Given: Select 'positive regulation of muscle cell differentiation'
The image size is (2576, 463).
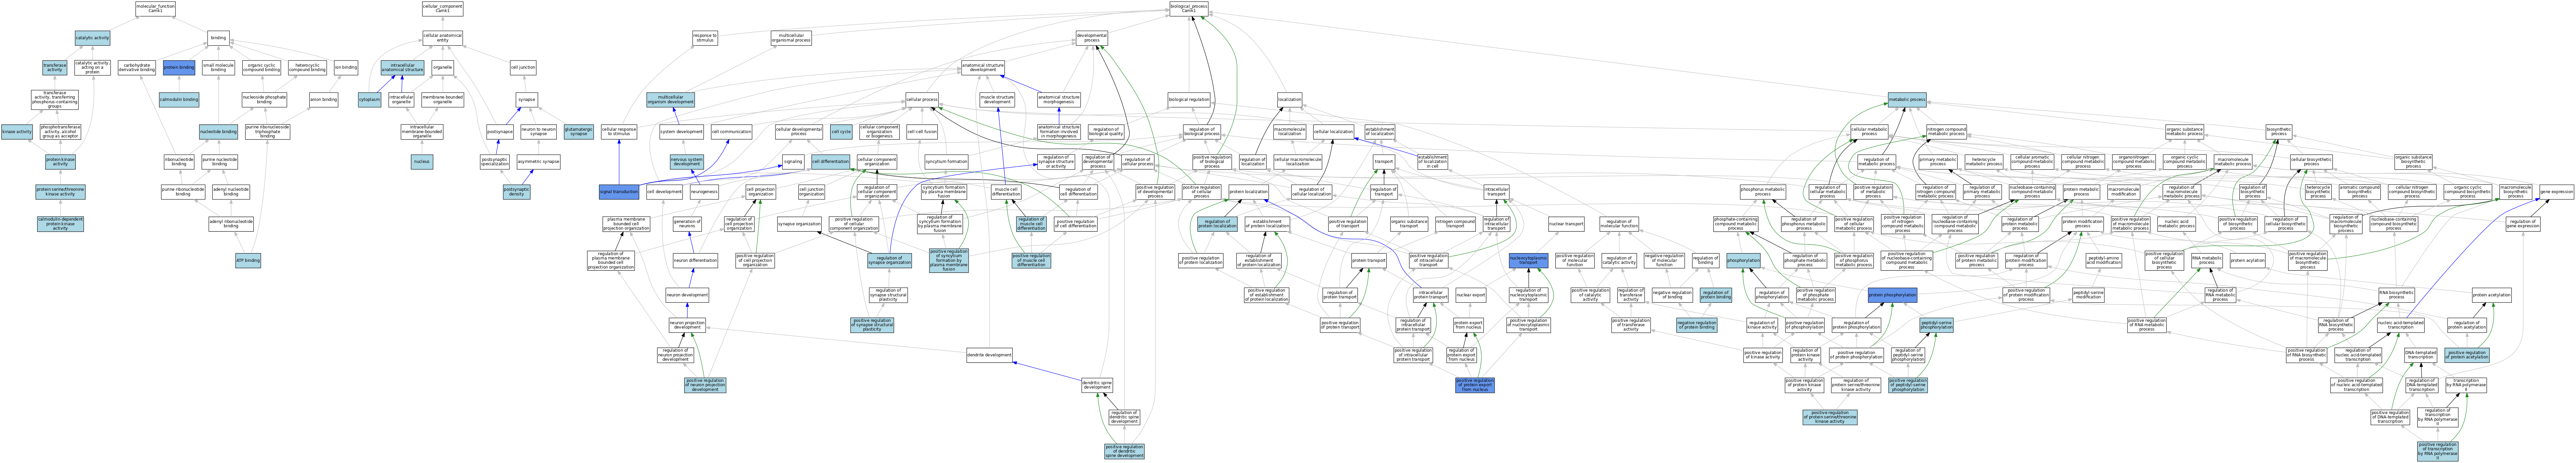Looking at the screenshot, I should point(1031,261).
